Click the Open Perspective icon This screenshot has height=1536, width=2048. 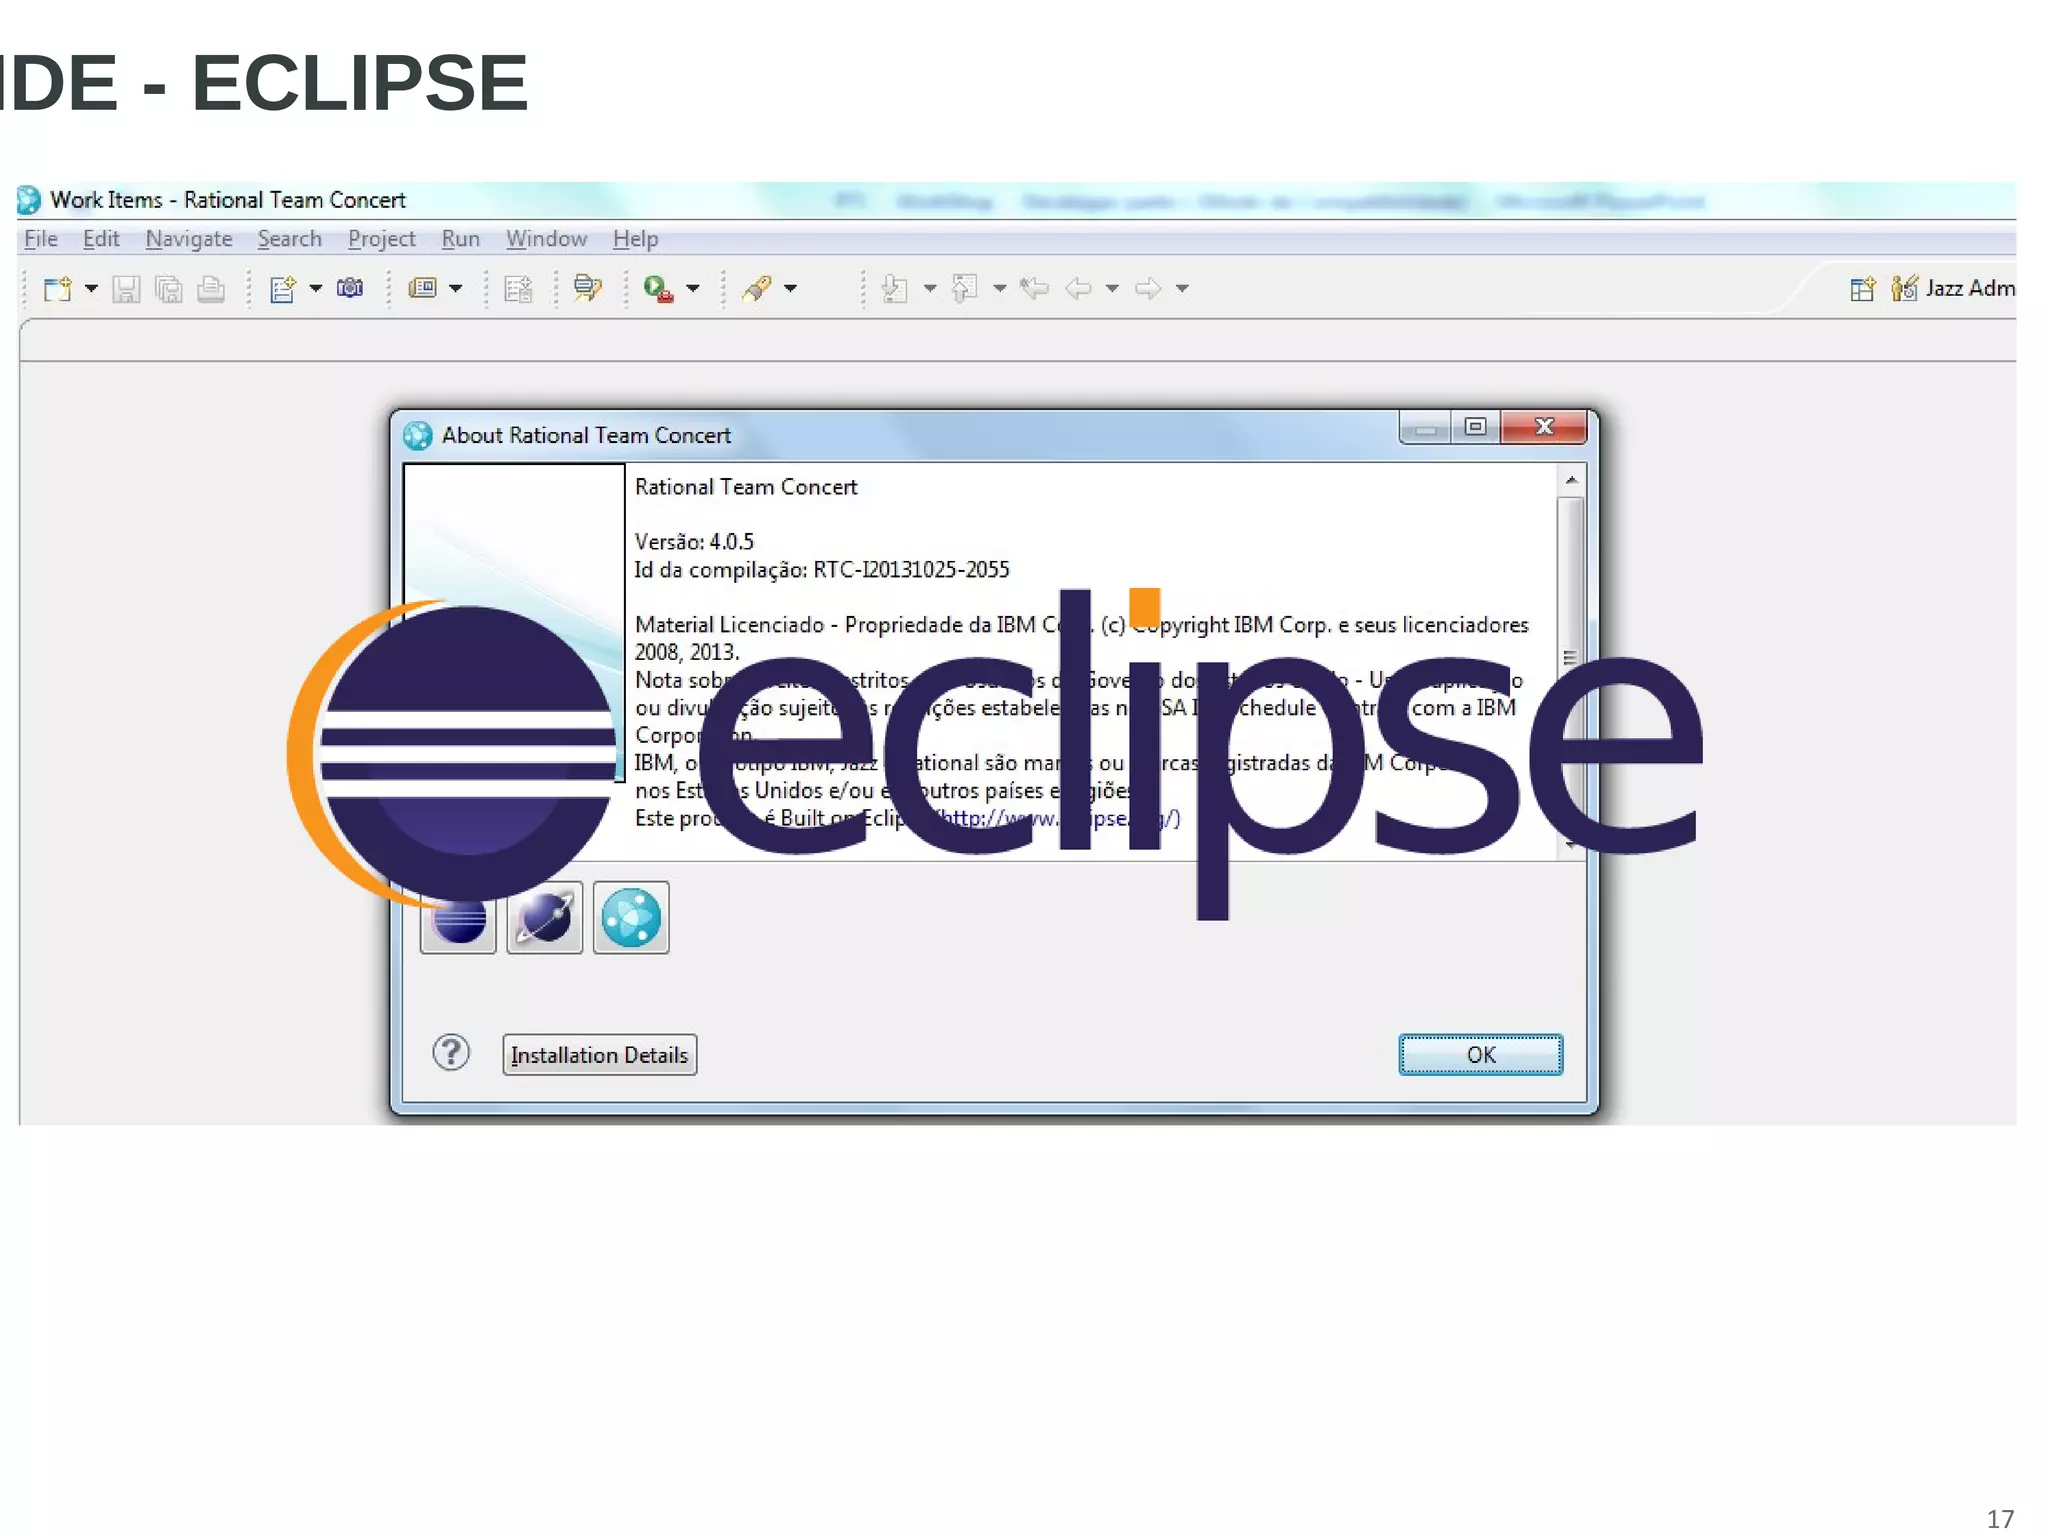point(1862,289)
